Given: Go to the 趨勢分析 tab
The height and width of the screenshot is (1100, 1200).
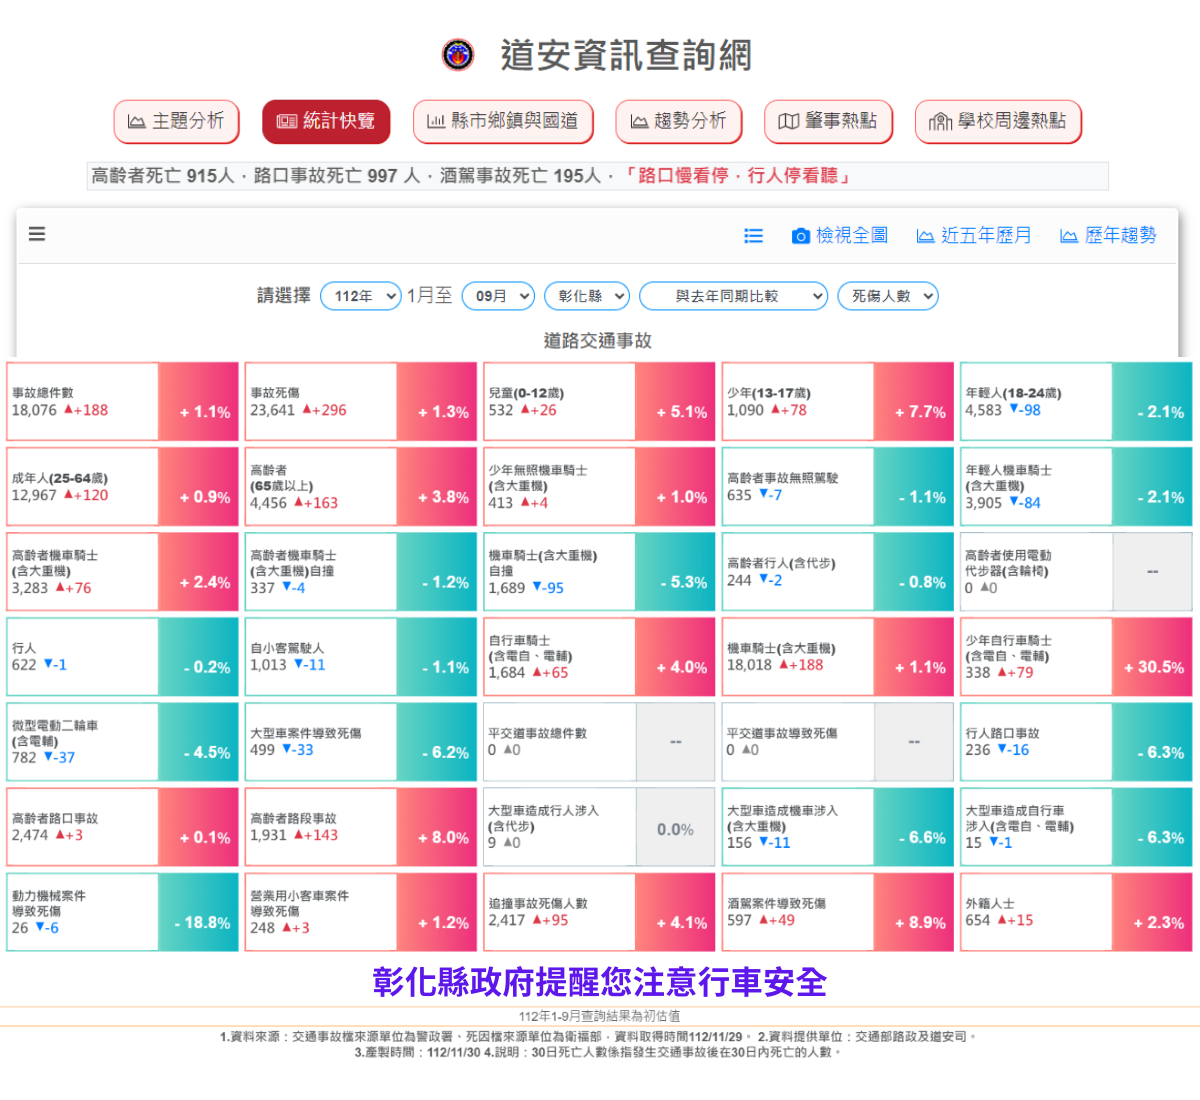Looking at the screenshot, I should [678, 122].
